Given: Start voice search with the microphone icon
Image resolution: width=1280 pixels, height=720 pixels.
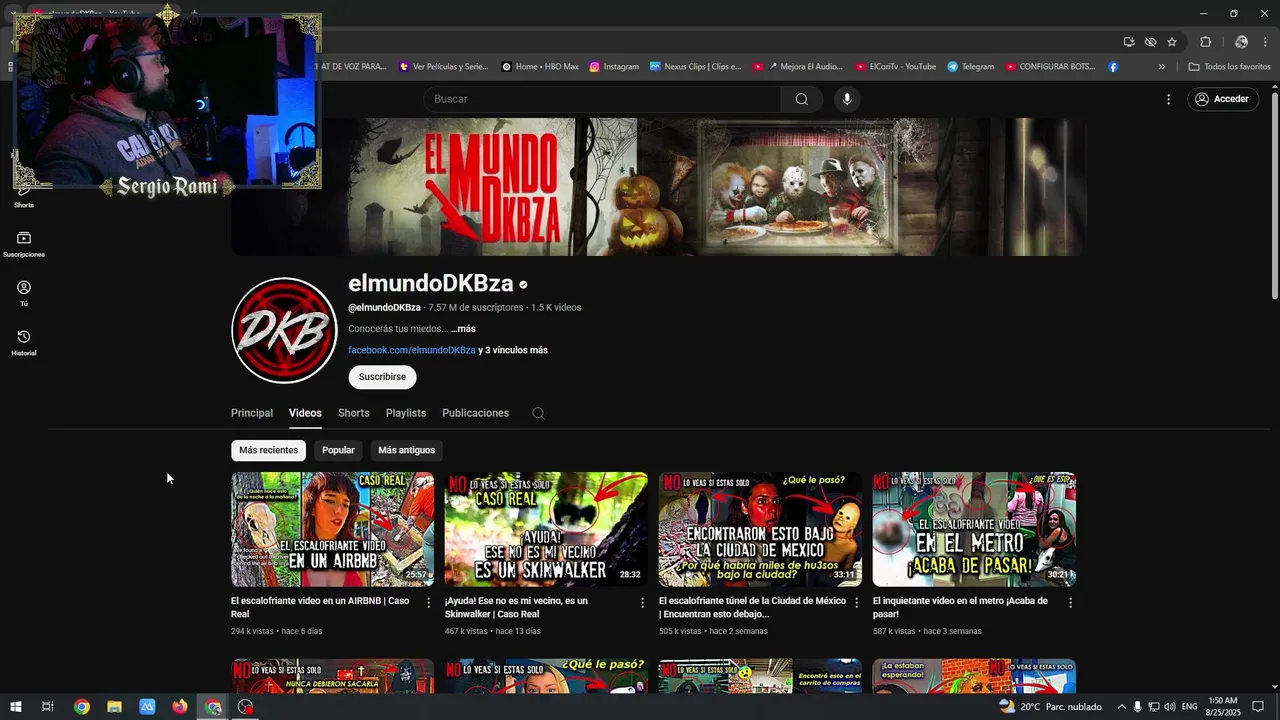Looking at the screenshot, I should pyautogui.click(x=847, y=99).
